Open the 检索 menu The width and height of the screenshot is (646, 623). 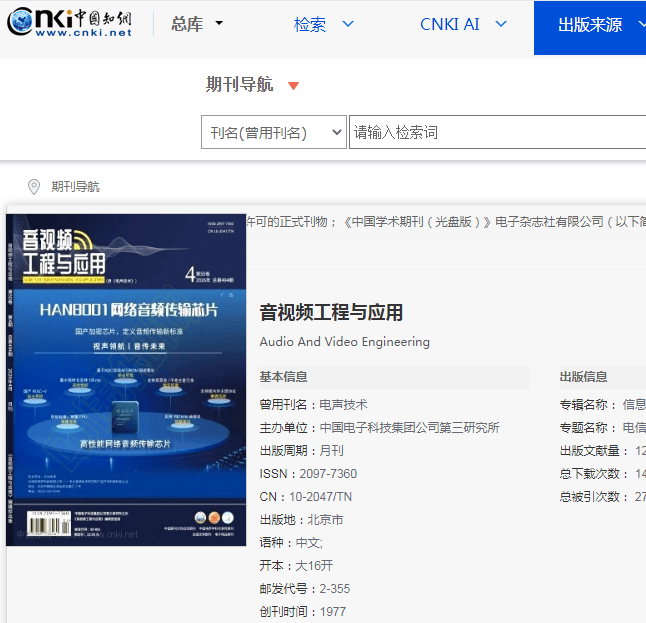[x=309, y=24]
